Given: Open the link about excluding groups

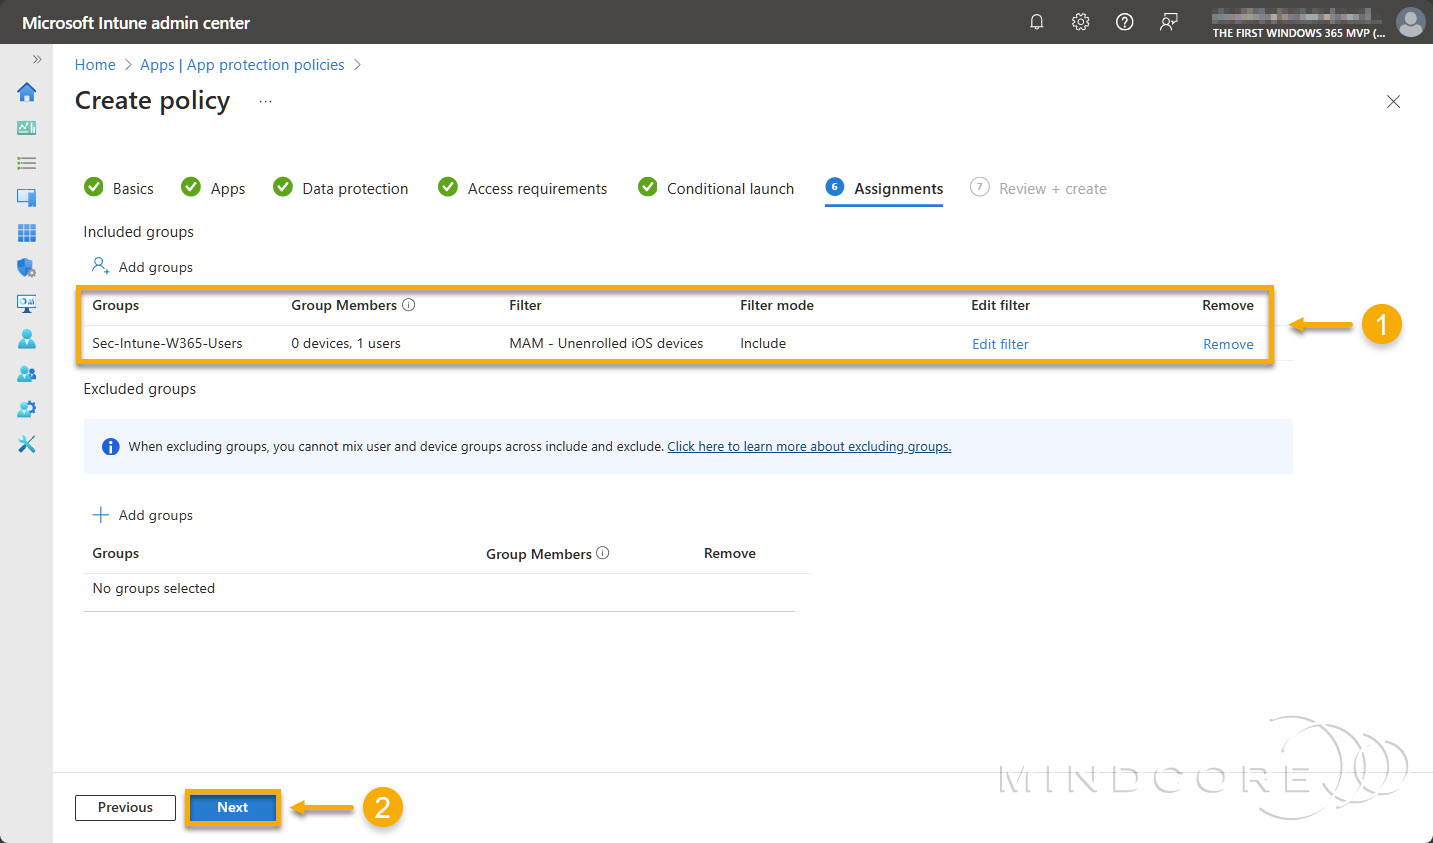Looking at the screenshot, I should tap(809, 446).
